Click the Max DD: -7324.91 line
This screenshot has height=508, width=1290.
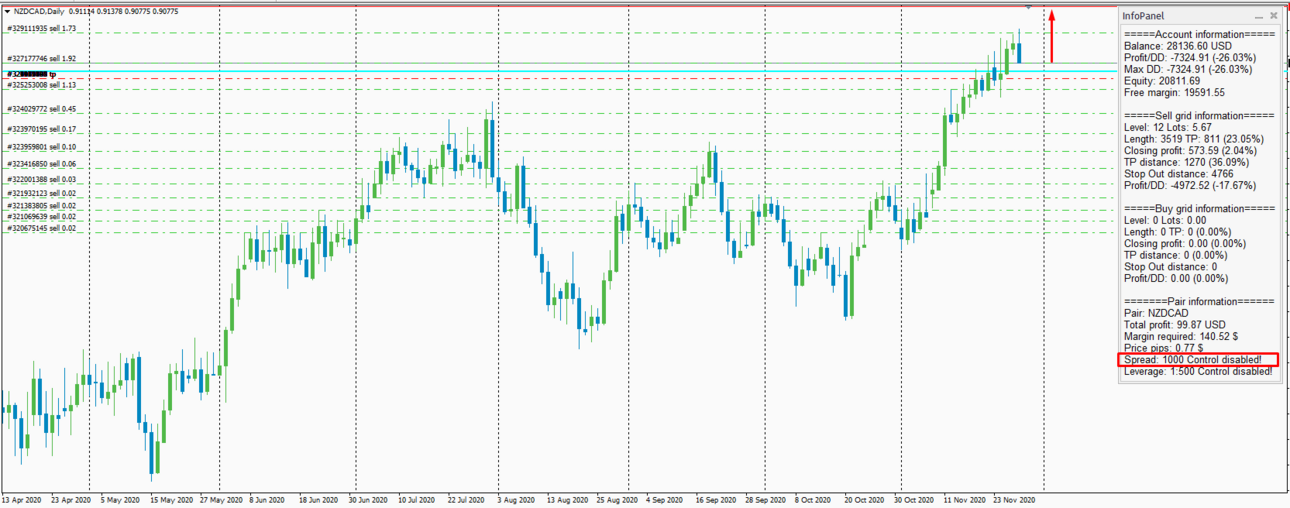pos(1188,69)
